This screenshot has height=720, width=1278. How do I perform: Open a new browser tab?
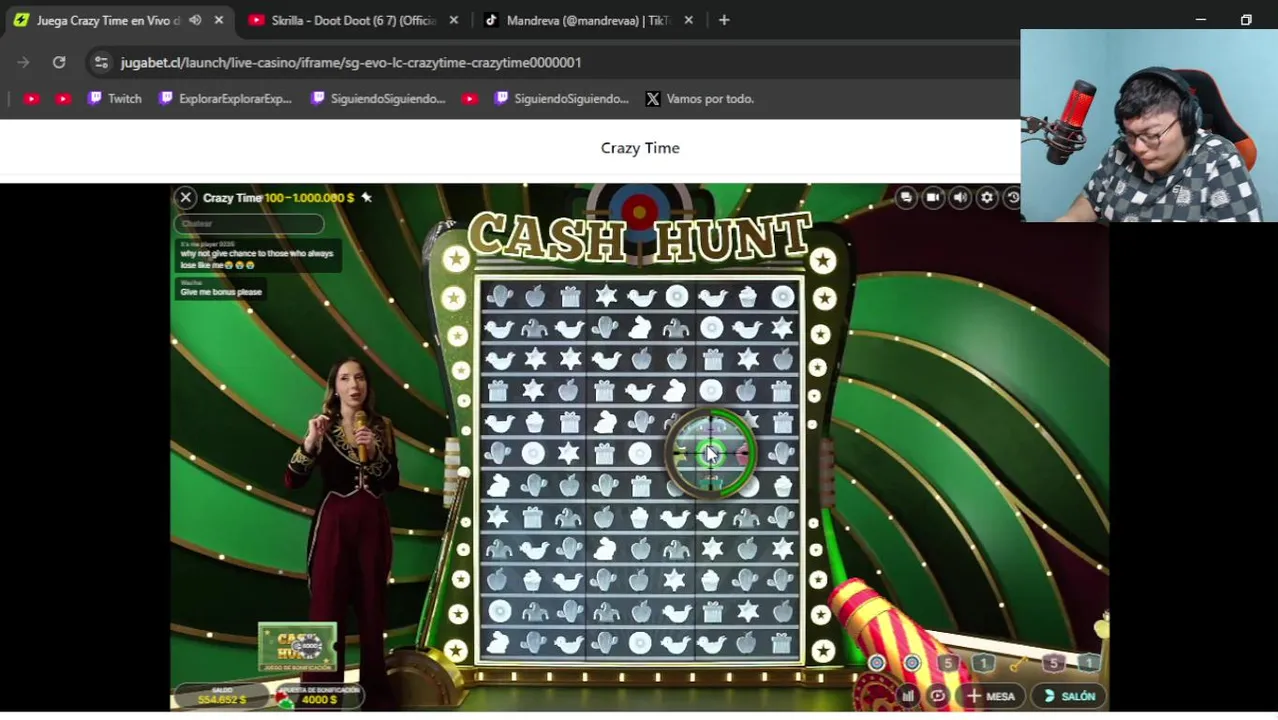(x=724, y=20)
